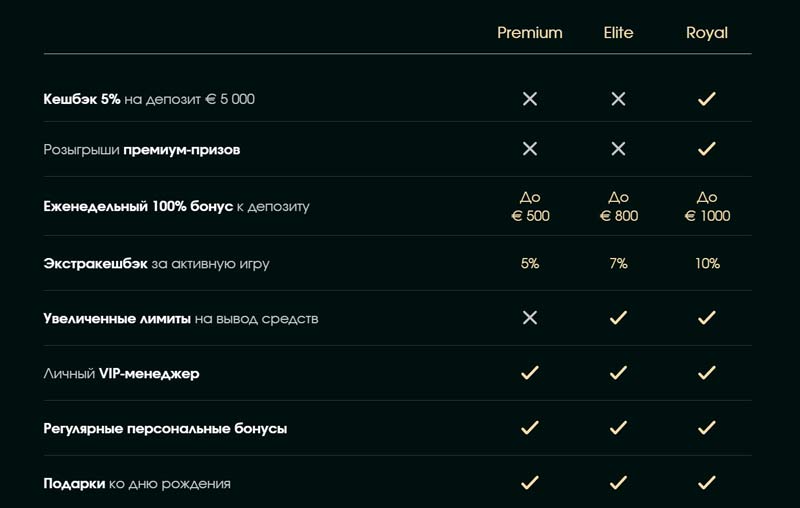
Task: Click the Premium checkmark for Подарки ко дню рождения
Action: 530,483
